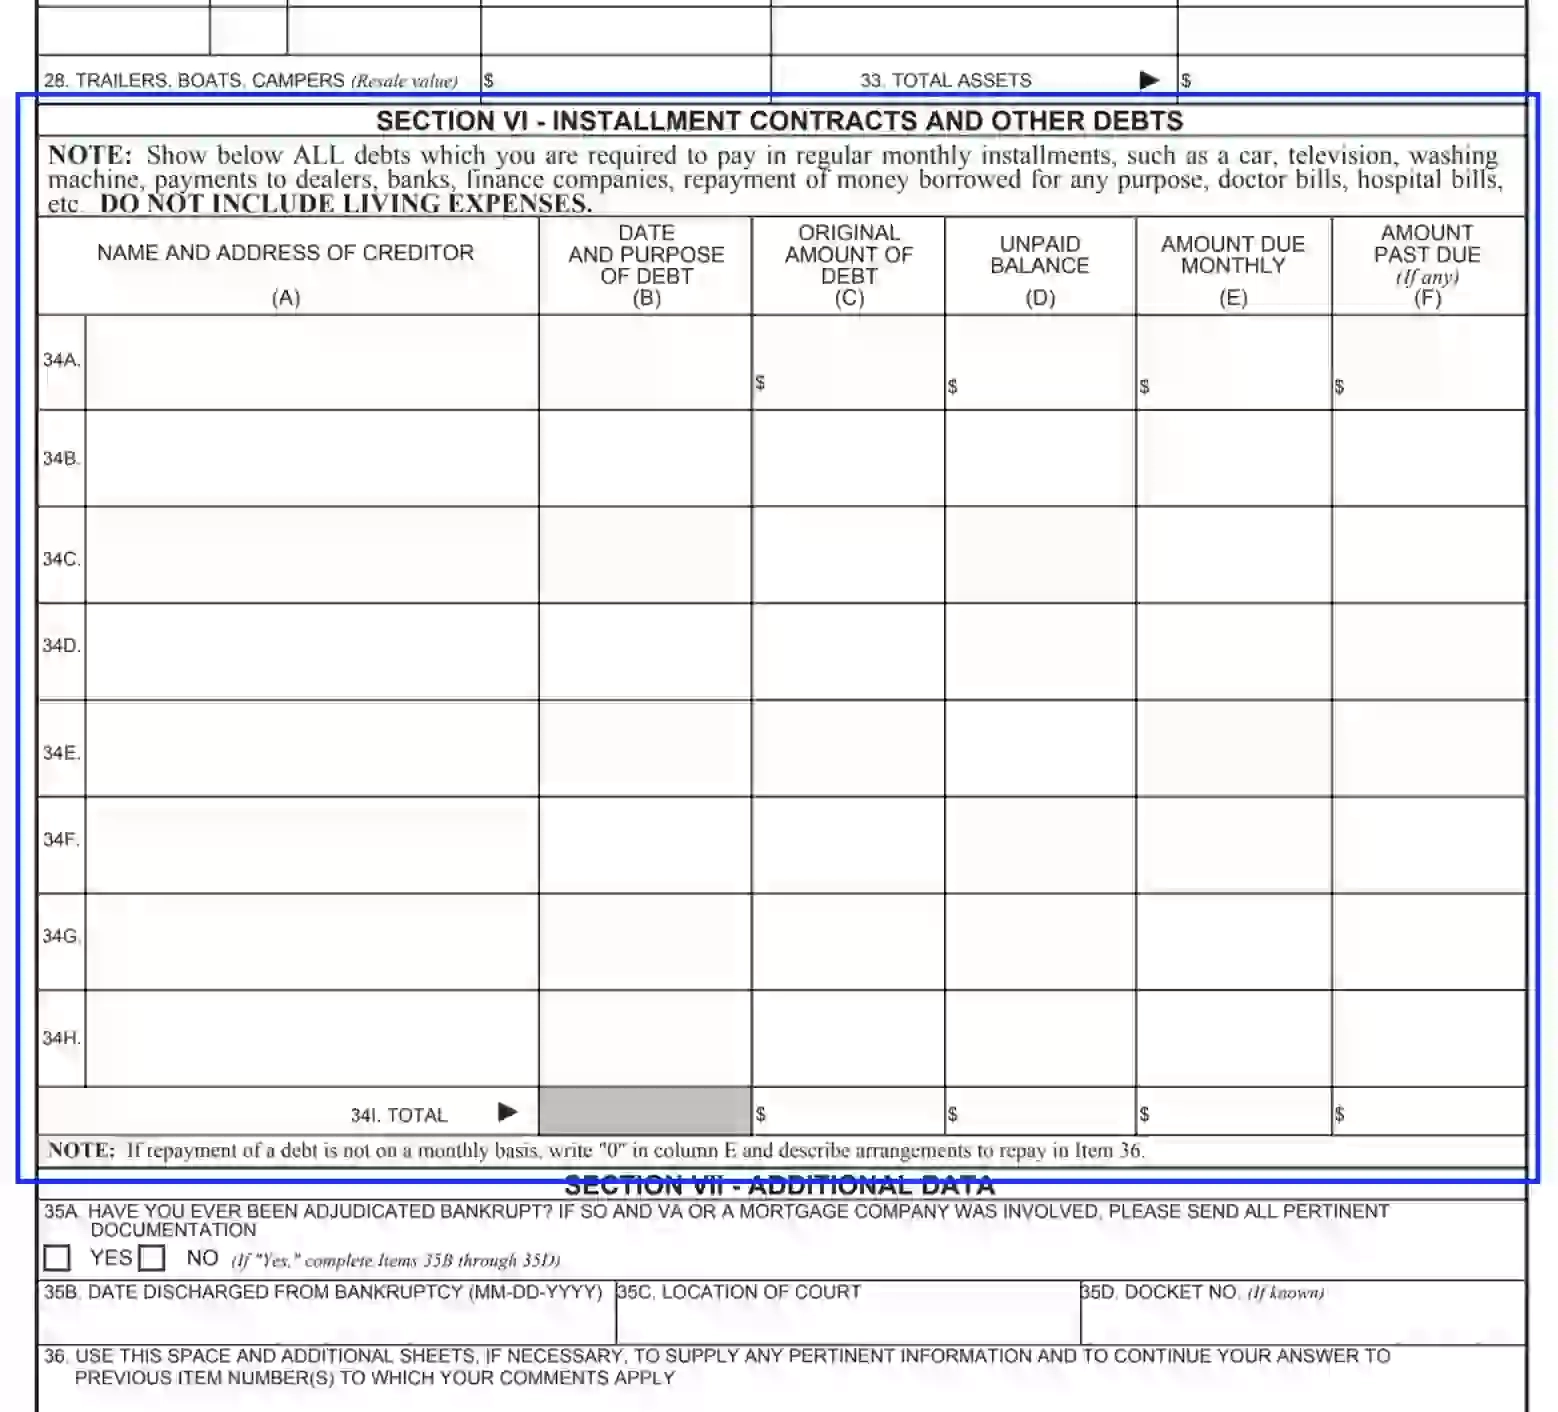Click date and purpose field for 34B
Viewport: 1558px width, 1412px height.
click(645, 458)
